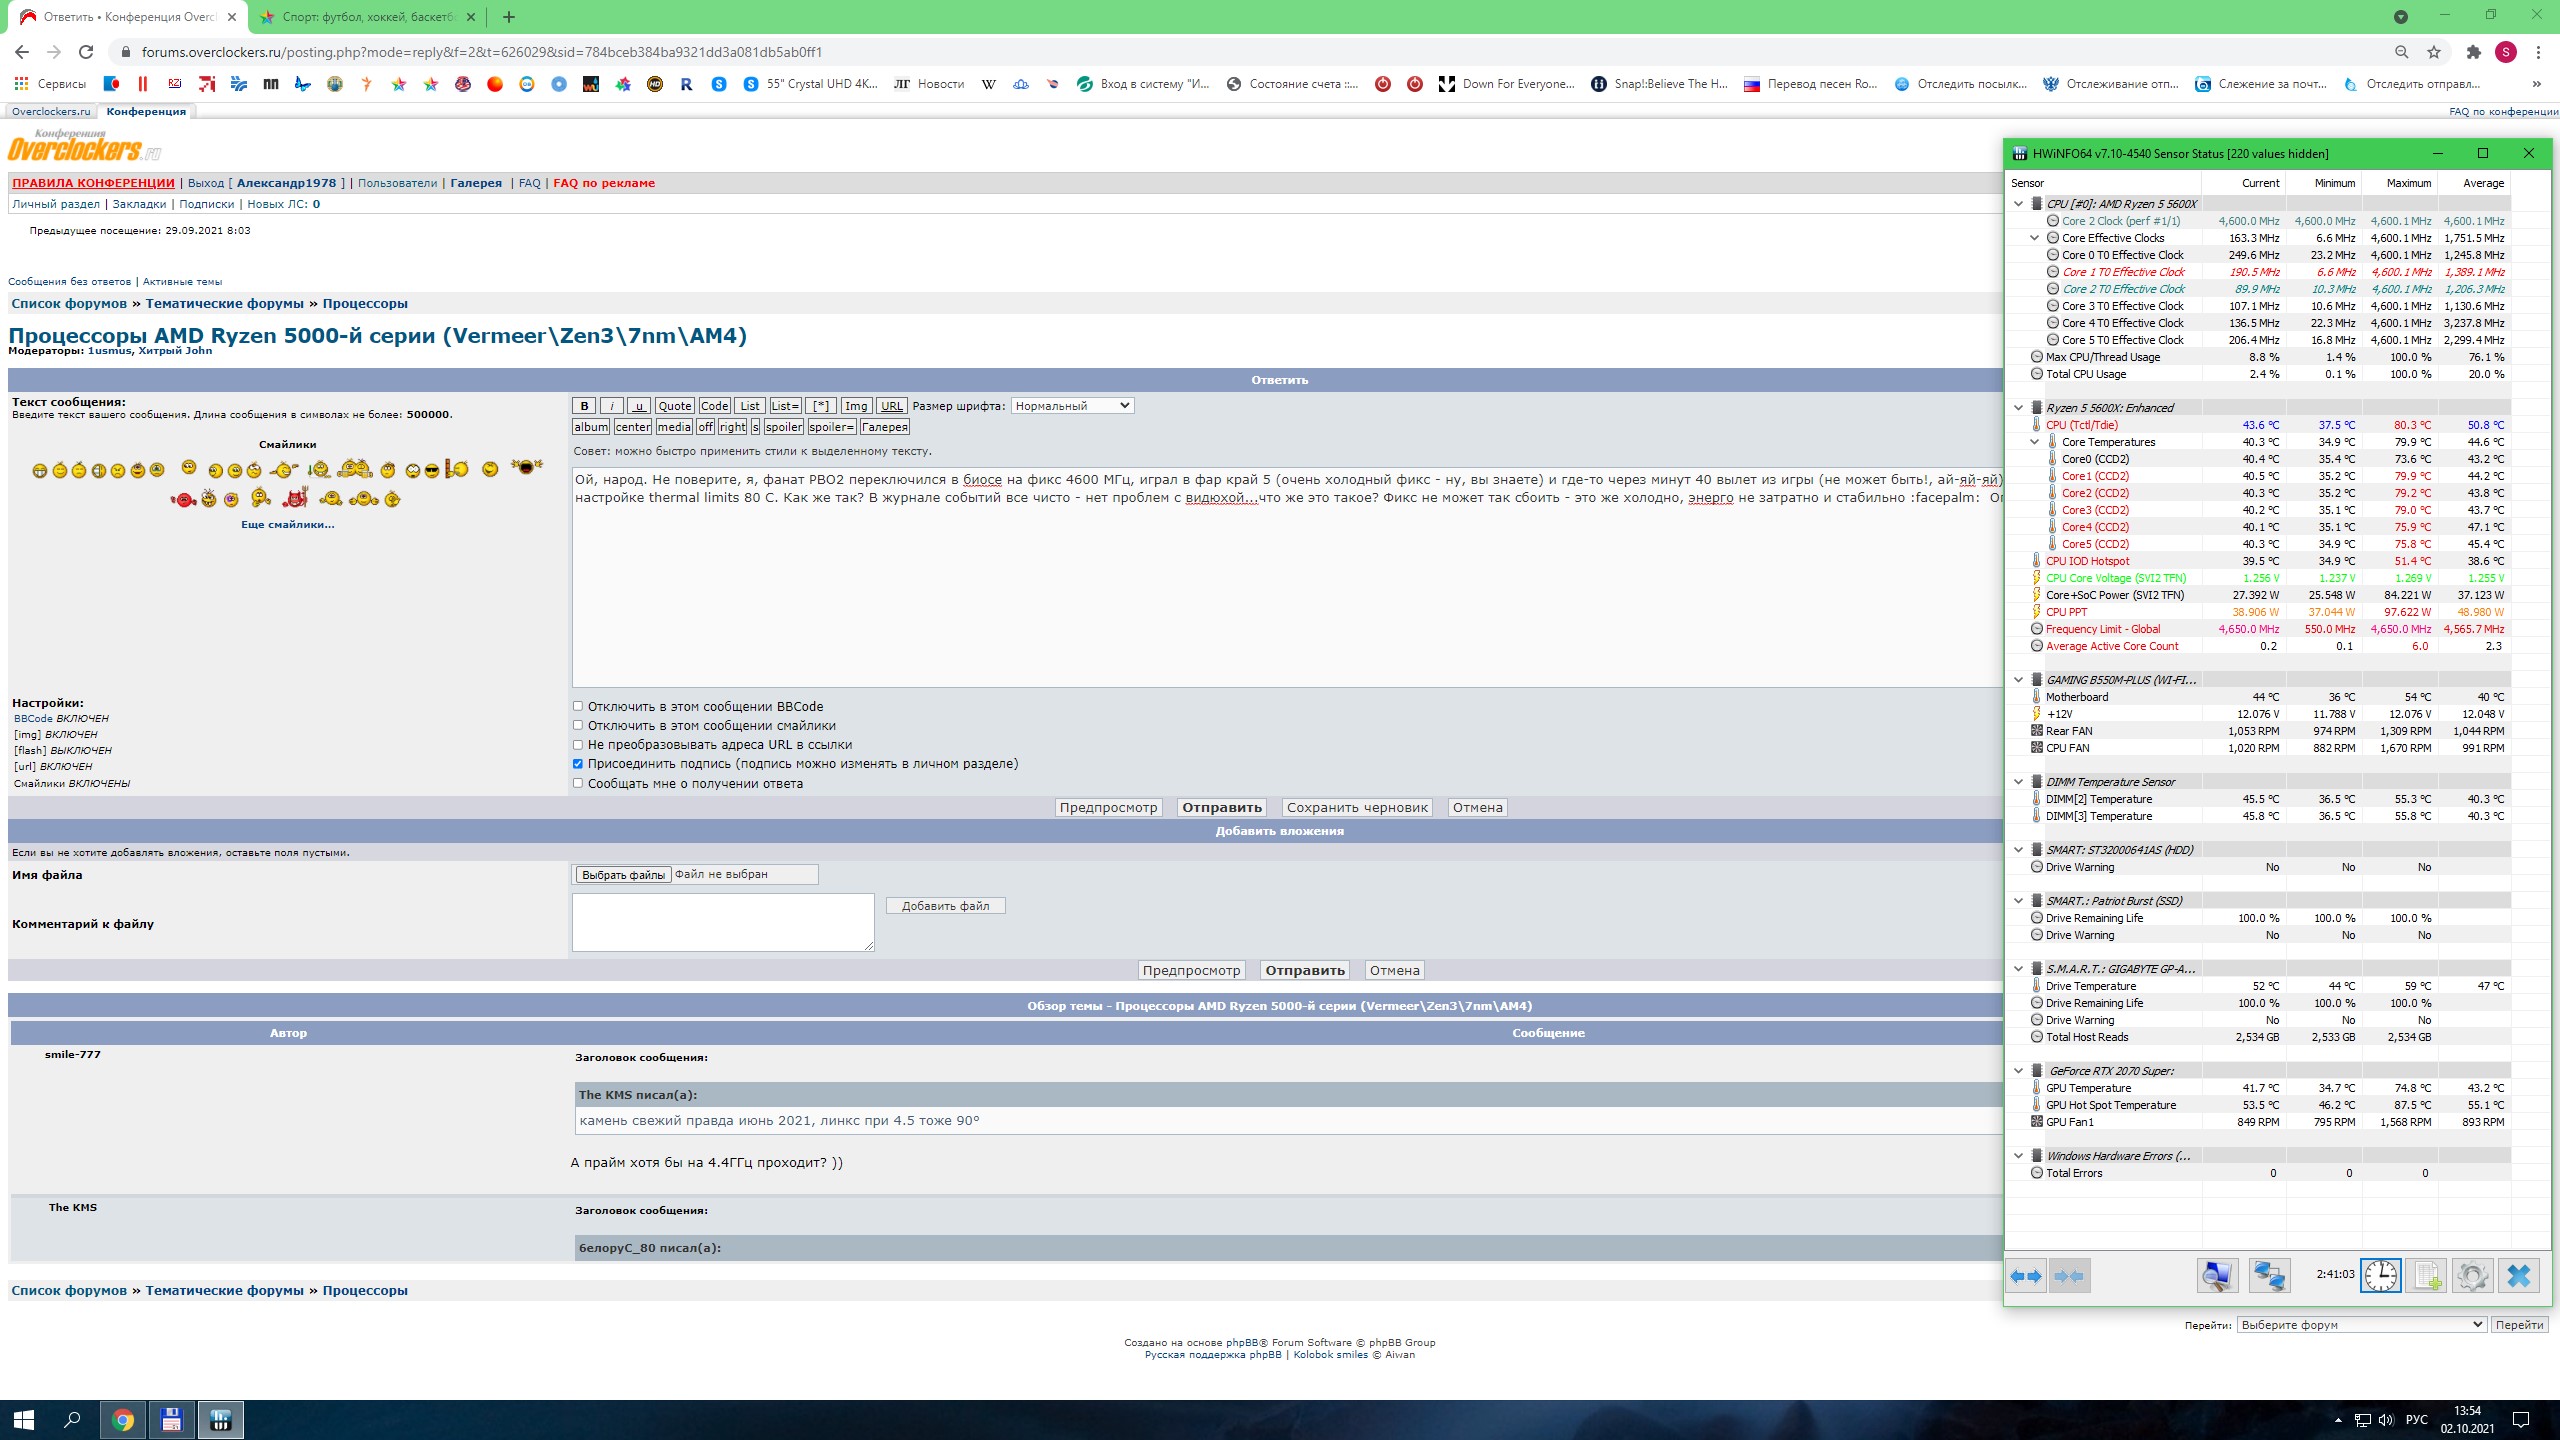Click 'Выбрать файлы' file chooser button

pos(623,875)
